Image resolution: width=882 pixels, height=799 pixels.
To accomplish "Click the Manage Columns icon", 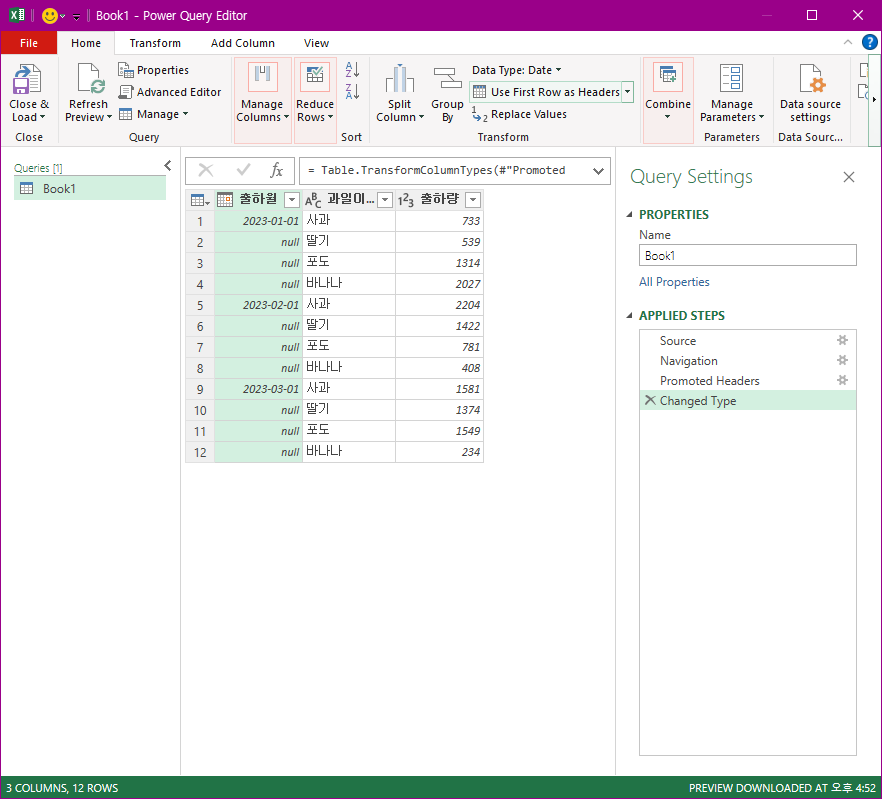I will [263, 77].
